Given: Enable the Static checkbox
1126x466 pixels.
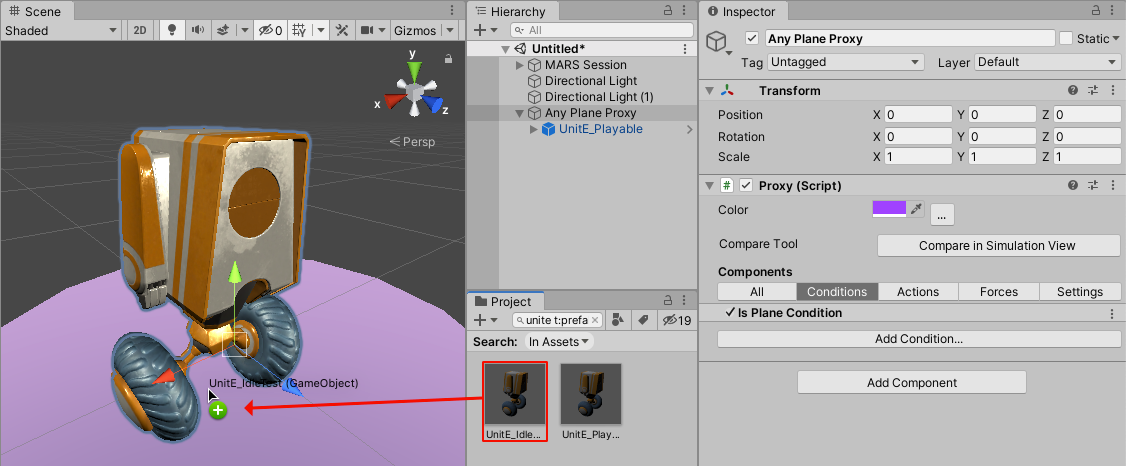Looking at the screenshot, I should click(1066, 39).
